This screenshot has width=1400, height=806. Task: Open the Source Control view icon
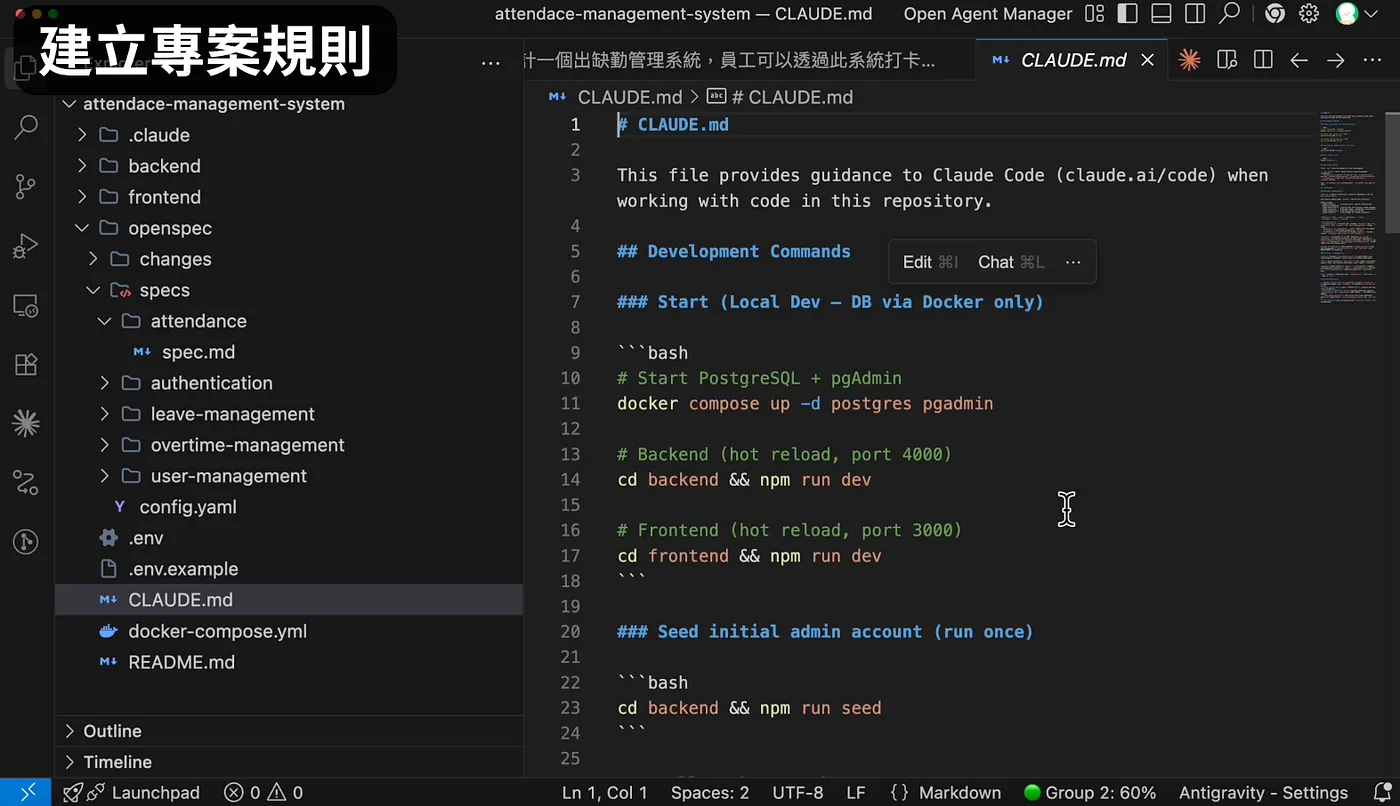(x=26, y=186)
